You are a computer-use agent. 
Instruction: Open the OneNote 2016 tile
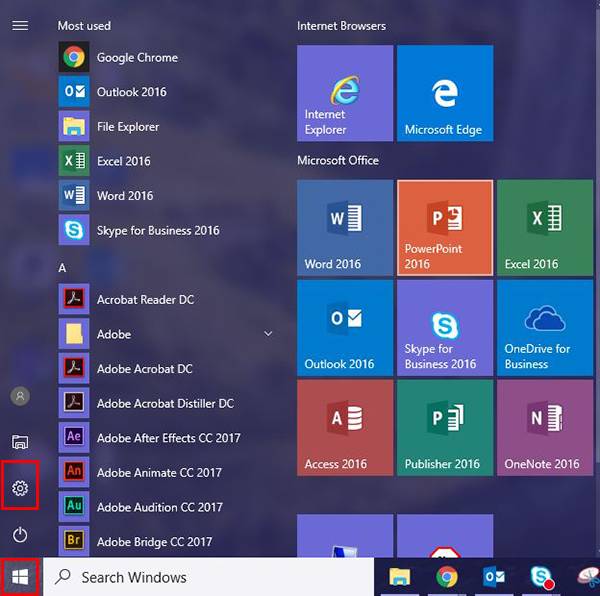545,428
